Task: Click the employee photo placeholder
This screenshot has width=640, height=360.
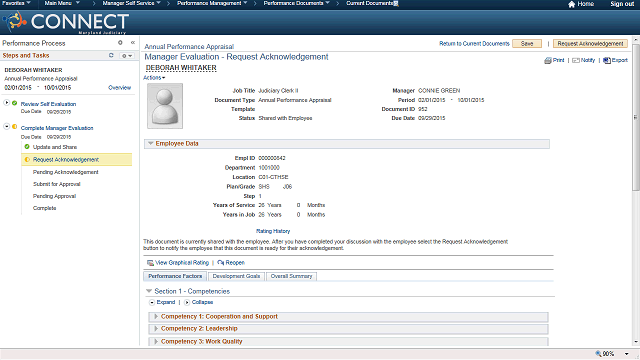Action: (x=165, y=106)
